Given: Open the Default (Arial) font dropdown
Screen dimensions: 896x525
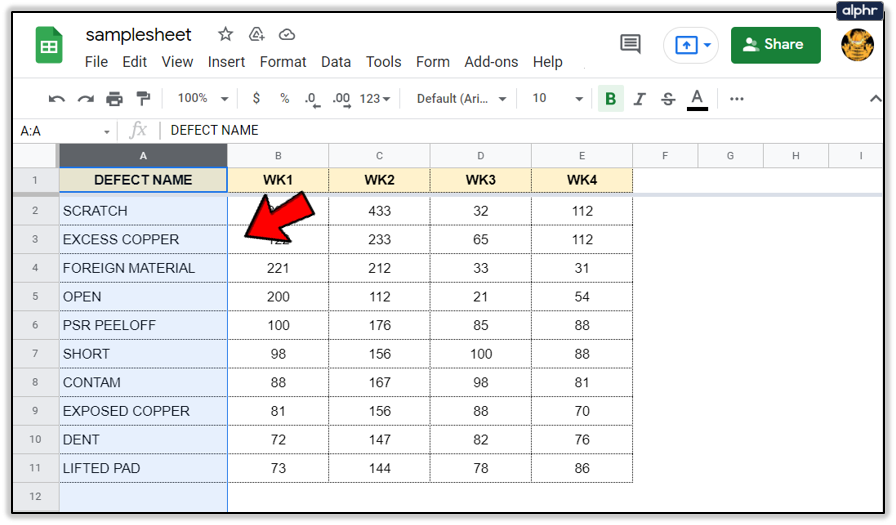Looking at the screenshot, I should point(461,99).
